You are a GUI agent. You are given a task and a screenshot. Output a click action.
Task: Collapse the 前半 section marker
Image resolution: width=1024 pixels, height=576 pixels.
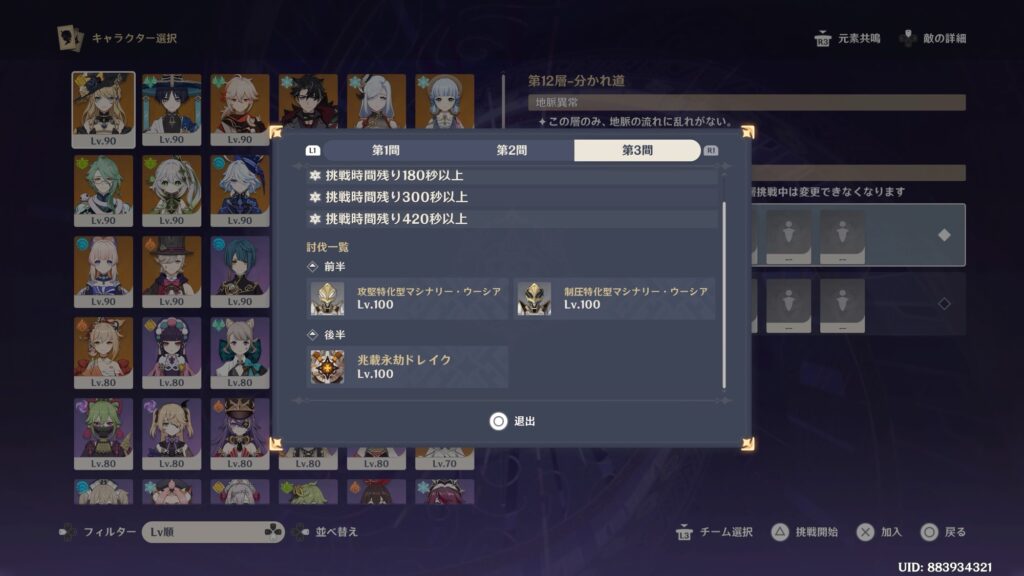[x=312, y=266]
